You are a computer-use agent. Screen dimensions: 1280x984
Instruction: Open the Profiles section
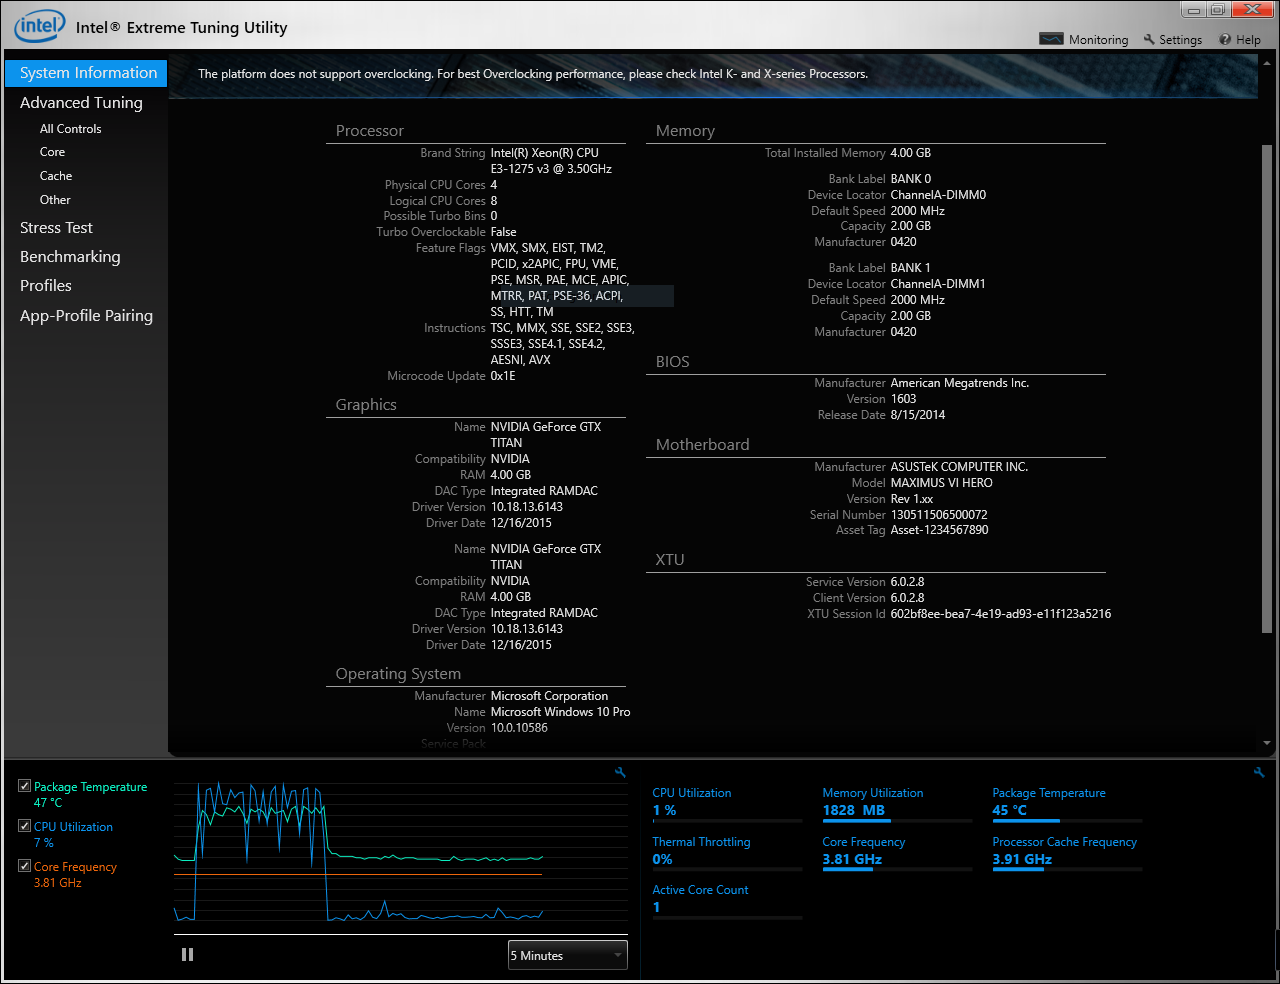[x=46, y=286]
